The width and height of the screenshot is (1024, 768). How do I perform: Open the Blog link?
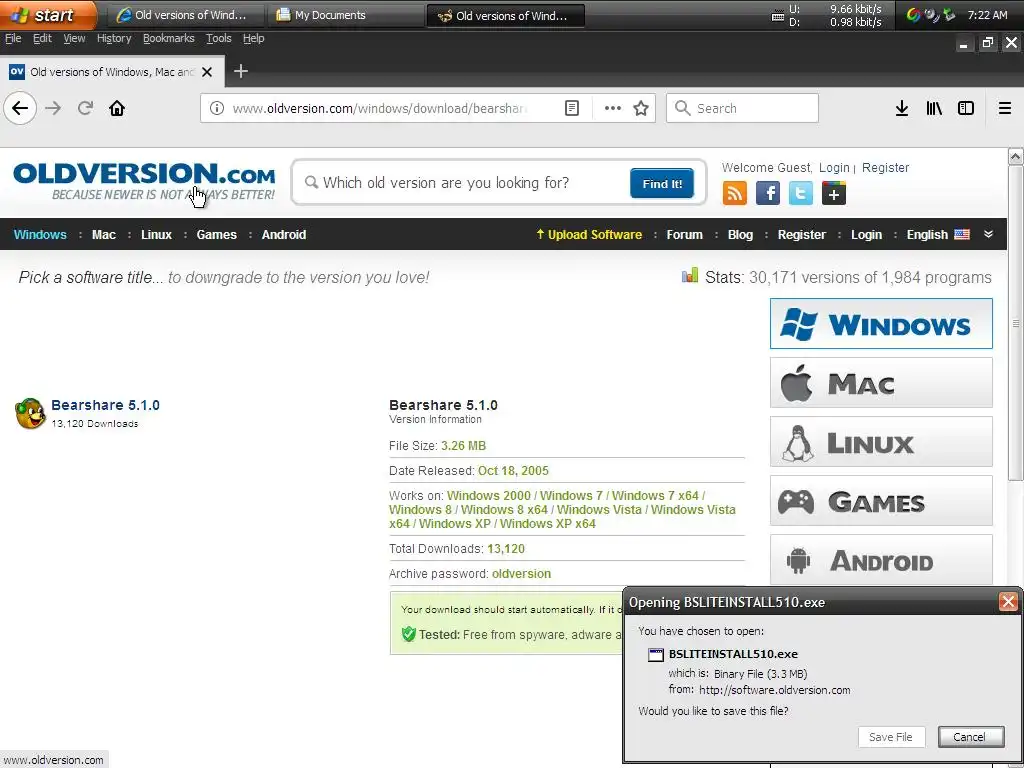click(x=740, y=234)
